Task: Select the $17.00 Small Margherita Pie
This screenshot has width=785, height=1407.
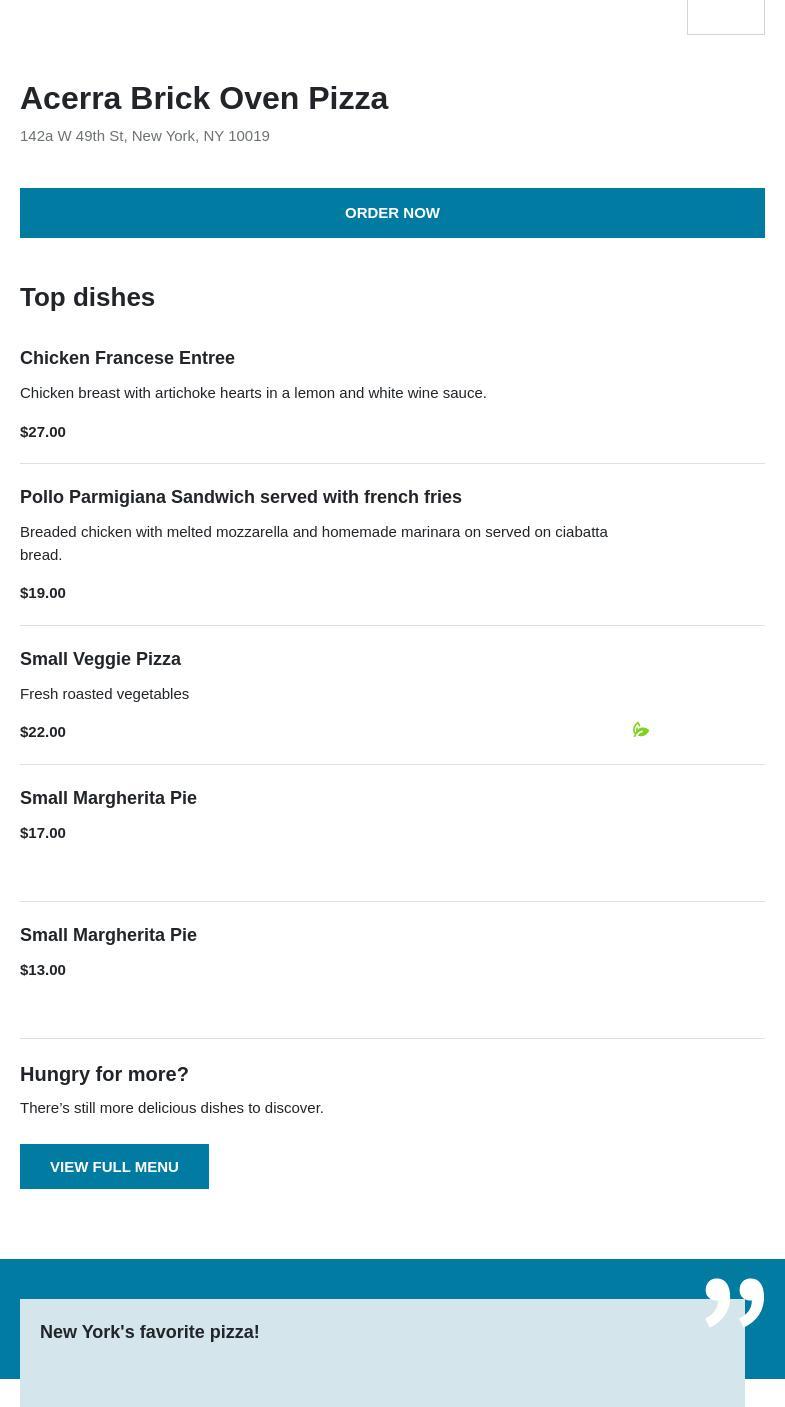Action: tap(108, 798)
